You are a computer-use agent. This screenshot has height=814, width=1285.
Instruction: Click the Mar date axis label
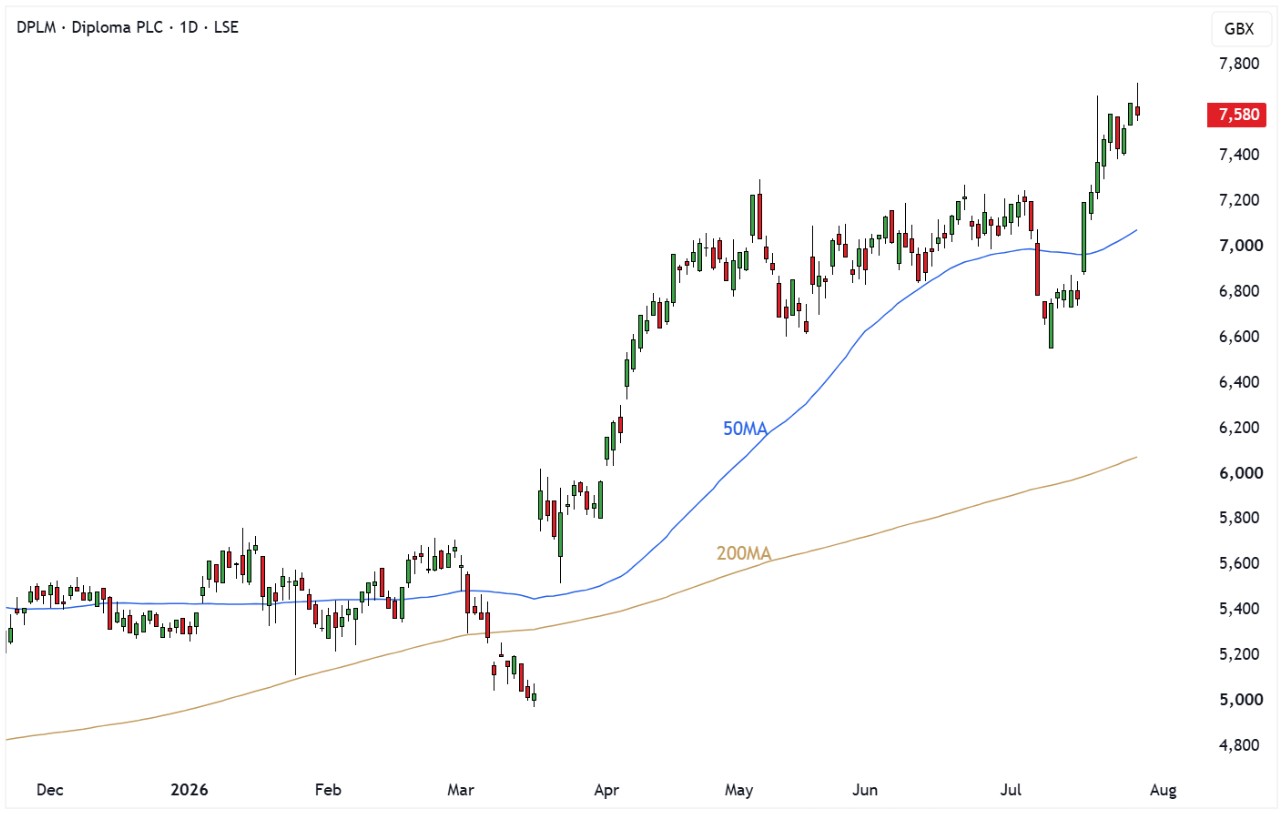[x=461, y=790]
